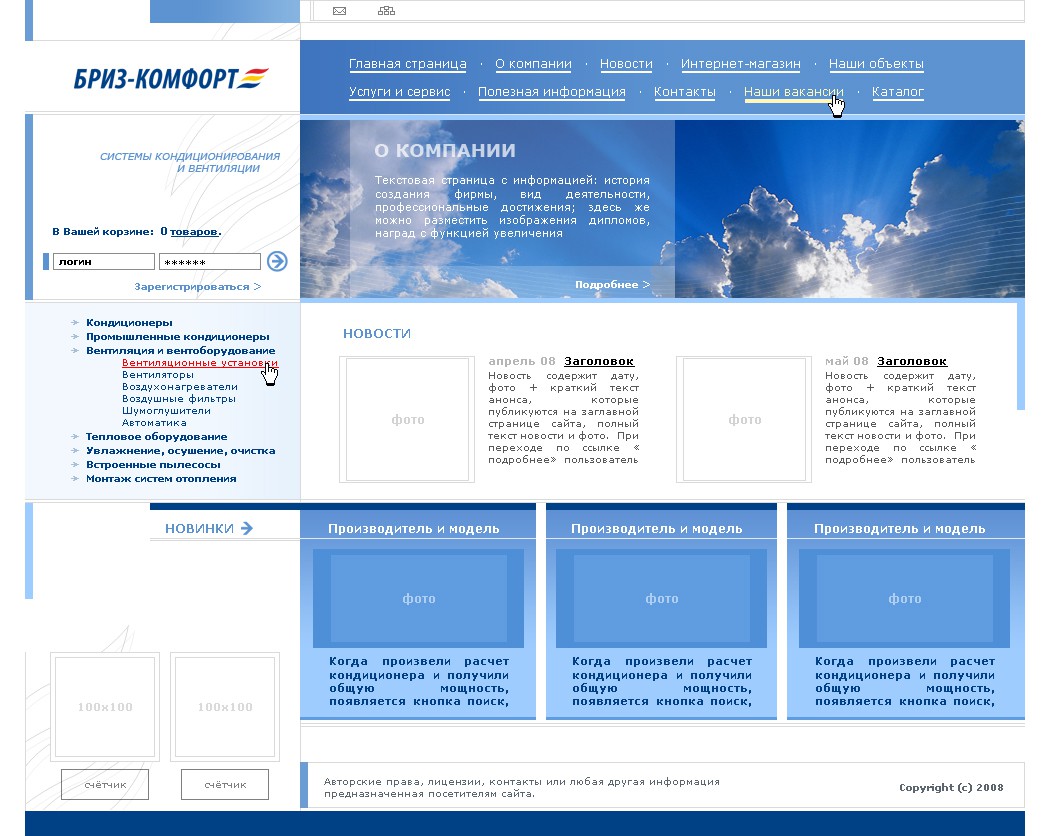This screenshot has width=1050, height=836.
Task: Click the Бриз-Комфорт logo
Action: click(171, 79)
